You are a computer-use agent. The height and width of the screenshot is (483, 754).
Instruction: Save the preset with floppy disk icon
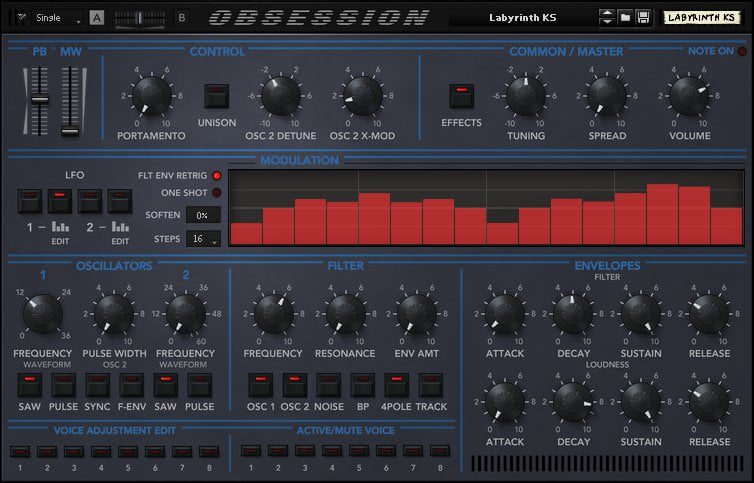coord(643,18)
